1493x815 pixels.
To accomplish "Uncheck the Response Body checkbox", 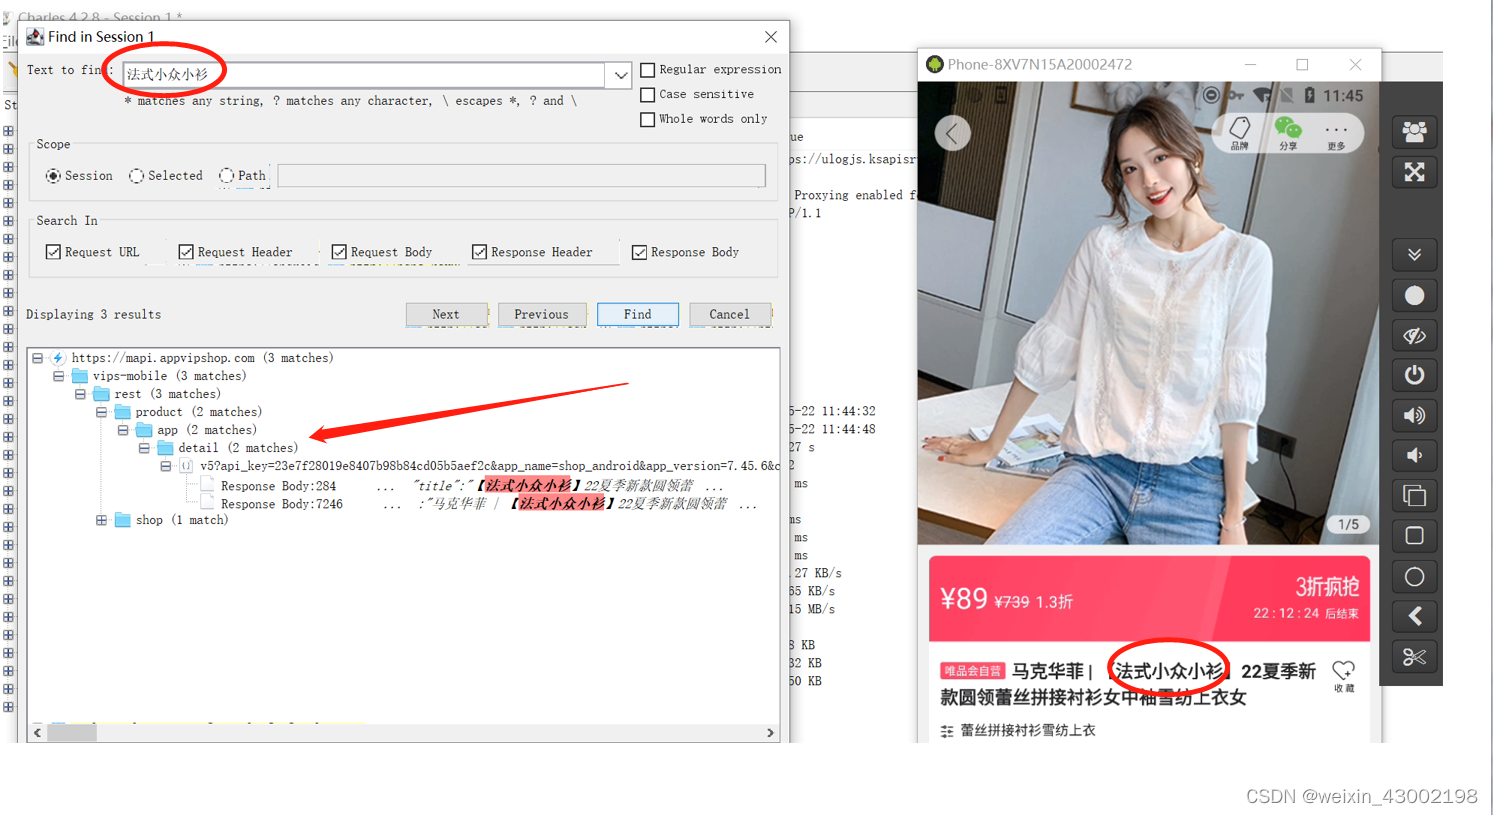I will (x=639, y=252).
